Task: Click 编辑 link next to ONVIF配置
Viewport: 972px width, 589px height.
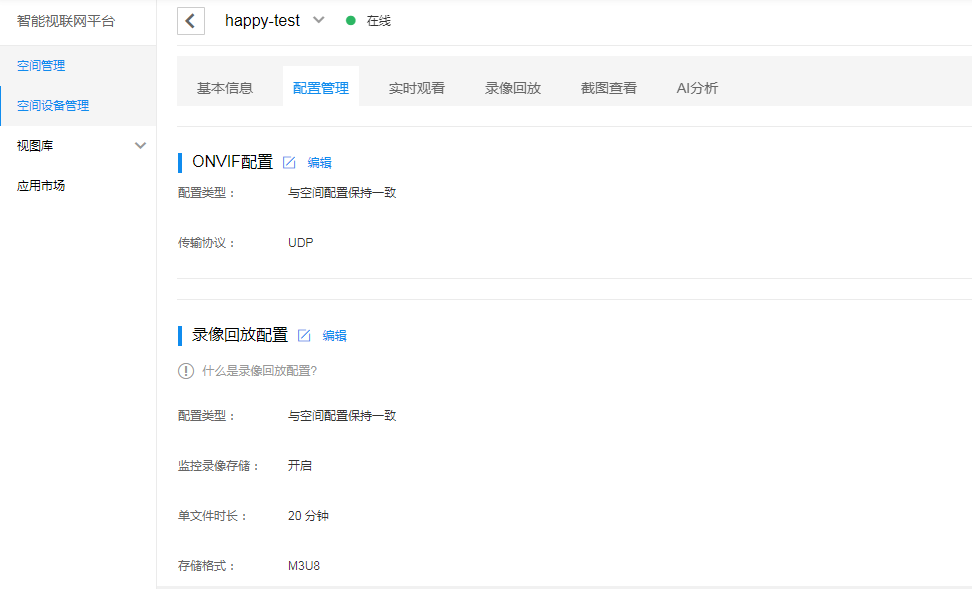Action: pyautogui.click(x=319, y=162)
